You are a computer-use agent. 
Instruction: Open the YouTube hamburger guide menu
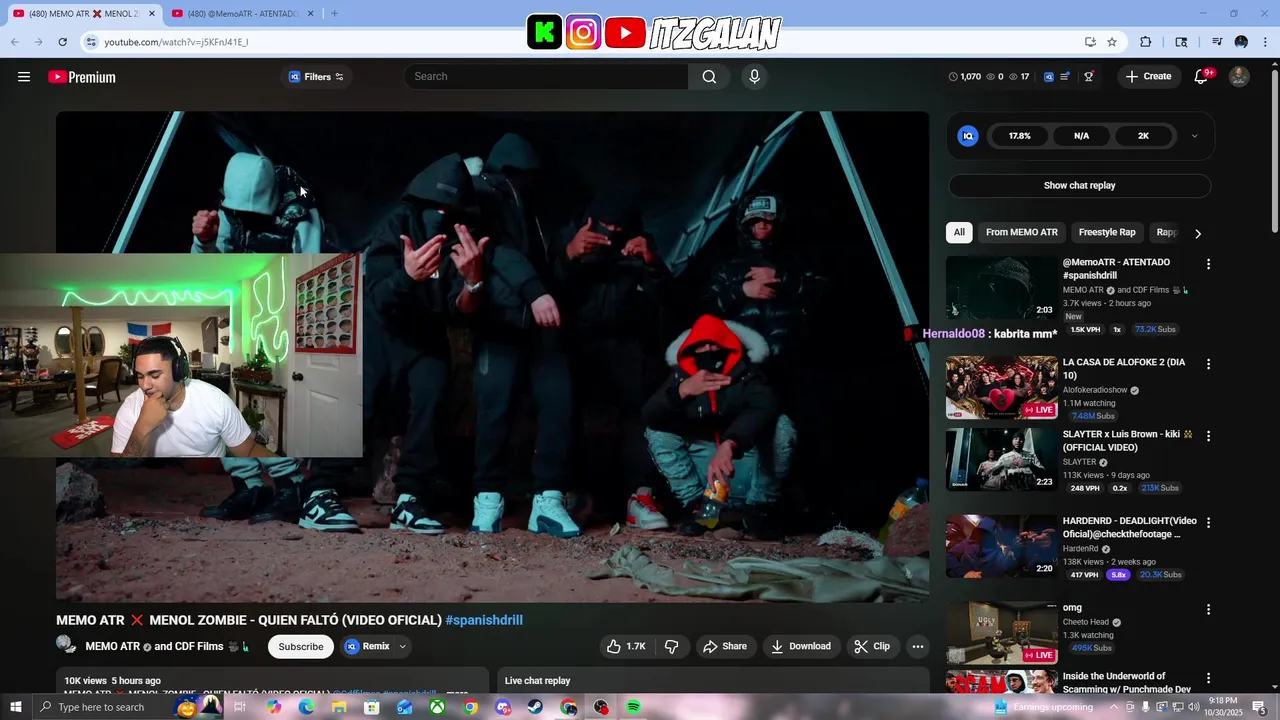[24, 77]
